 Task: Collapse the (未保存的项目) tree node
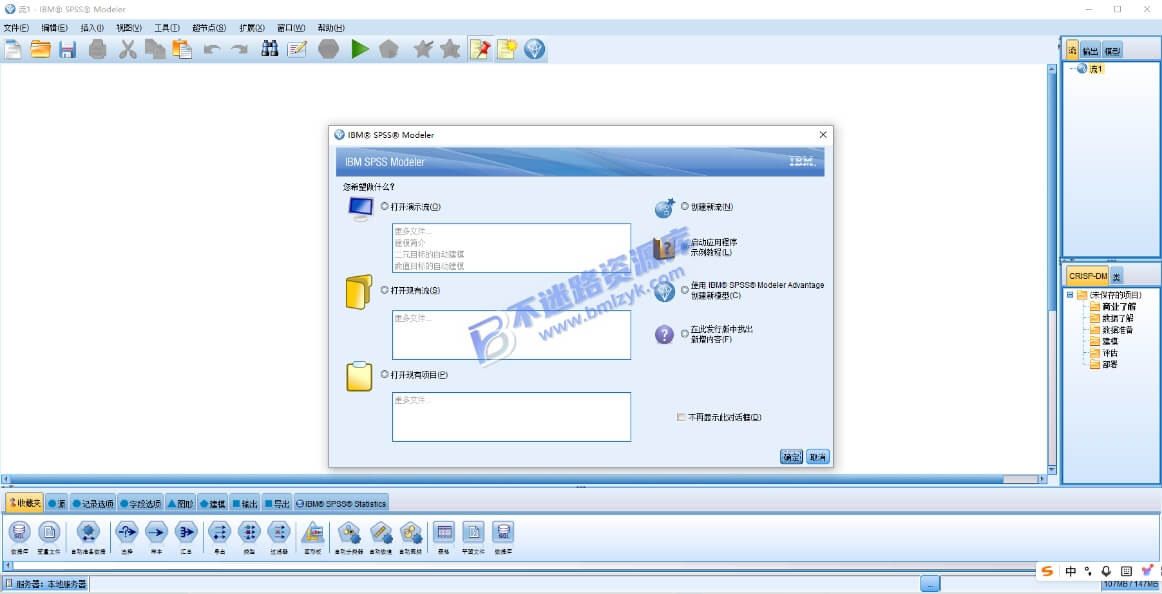point(1069,295)
